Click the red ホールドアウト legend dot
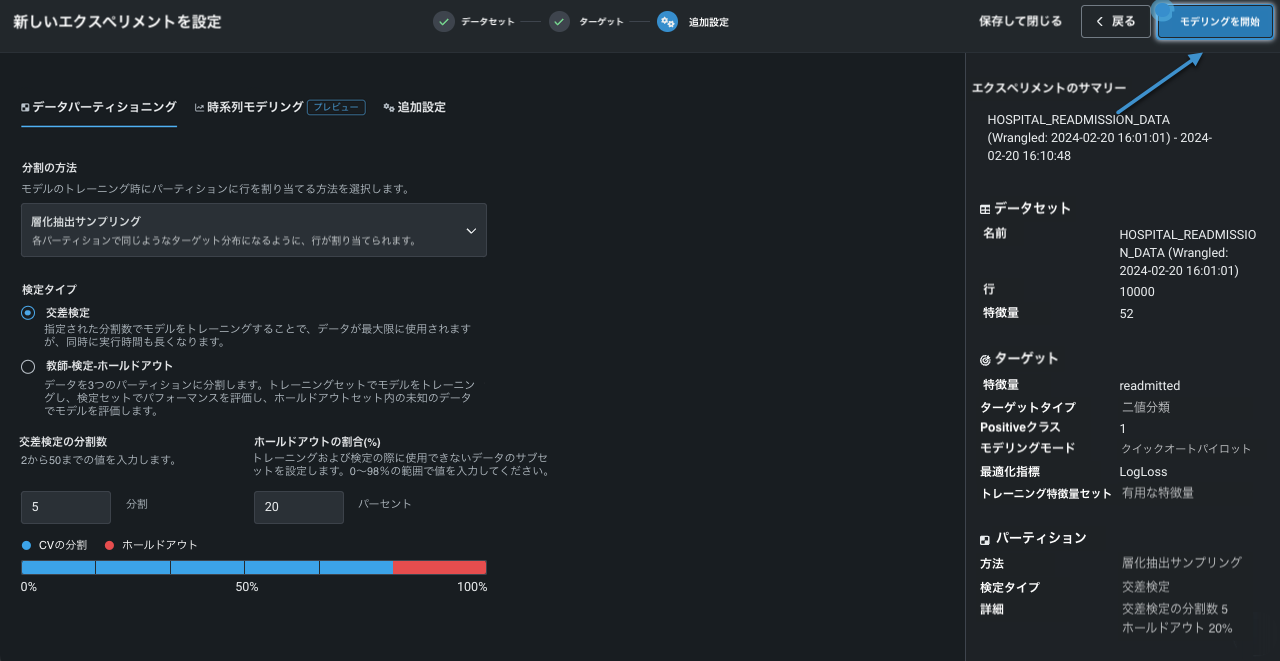 (x=109, y=545)
